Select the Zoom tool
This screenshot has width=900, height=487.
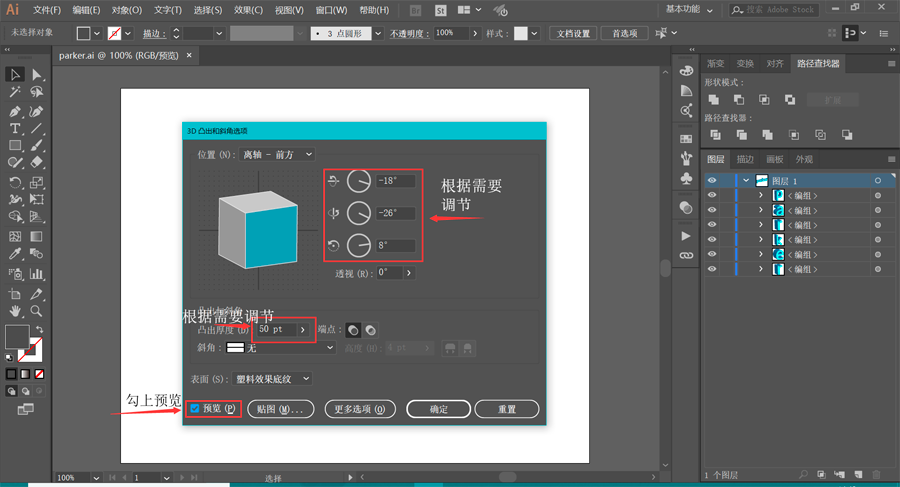37,311
